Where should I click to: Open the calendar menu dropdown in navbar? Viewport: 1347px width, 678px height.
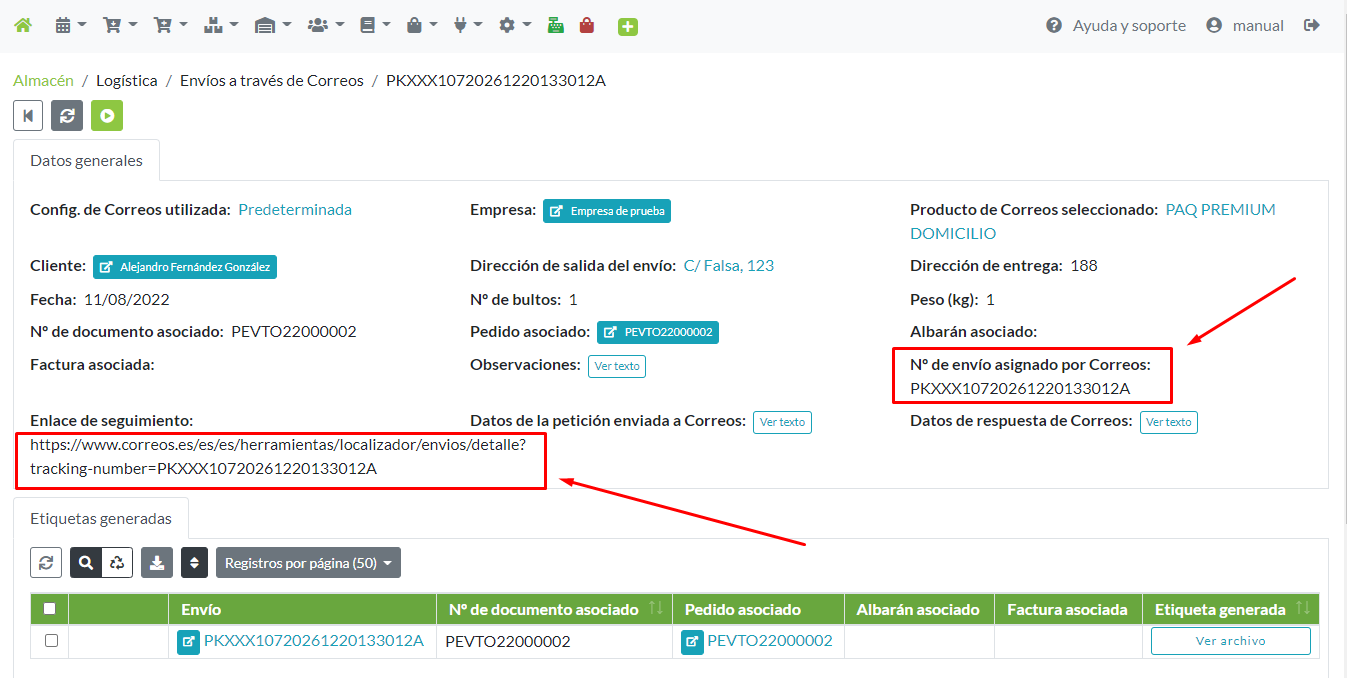point(71,26)
